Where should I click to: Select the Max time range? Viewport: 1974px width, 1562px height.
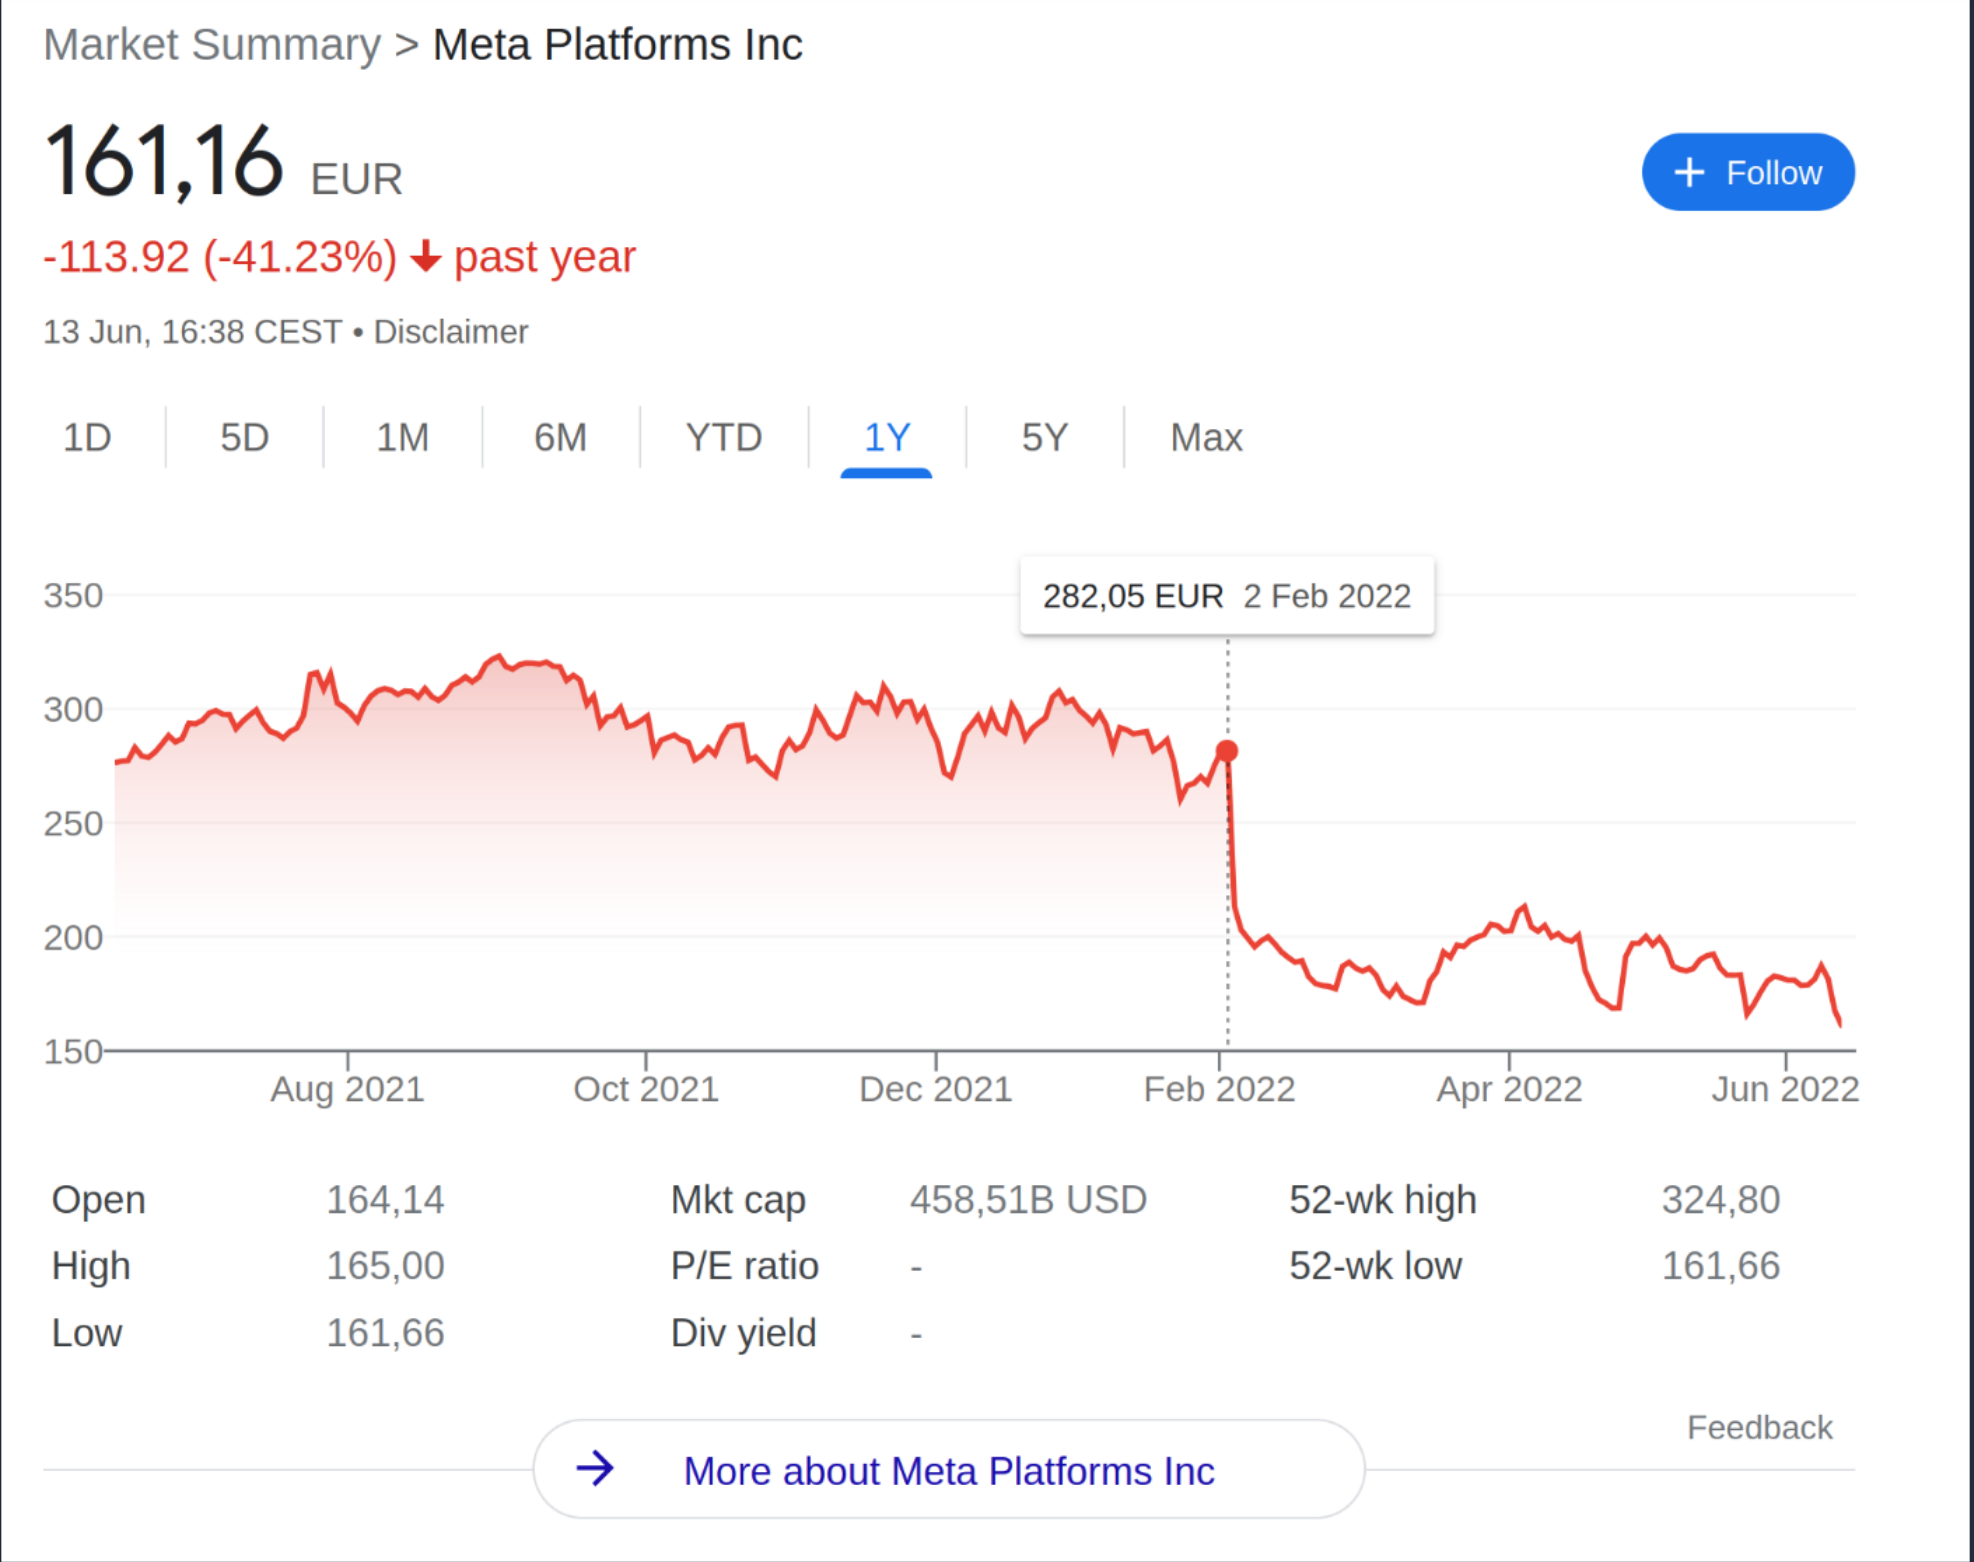pyautogui.click(x=1206, y=438)
